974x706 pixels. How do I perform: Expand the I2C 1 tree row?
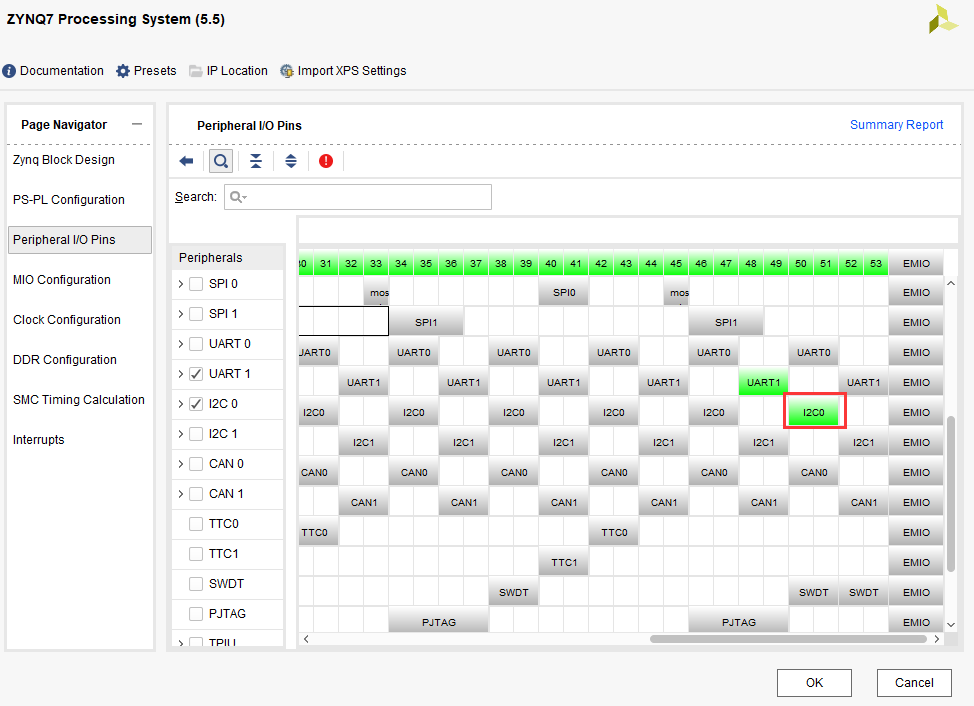180,433
